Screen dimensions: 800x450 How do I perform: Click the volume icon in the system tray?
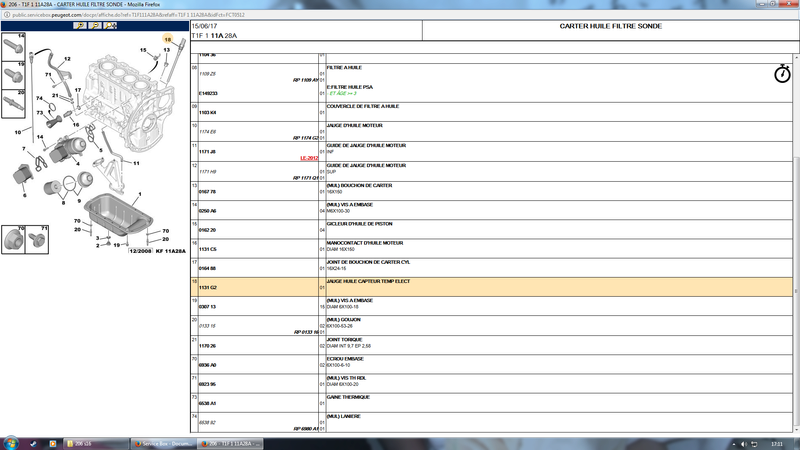pyautogui.click(x=743, y=444)
